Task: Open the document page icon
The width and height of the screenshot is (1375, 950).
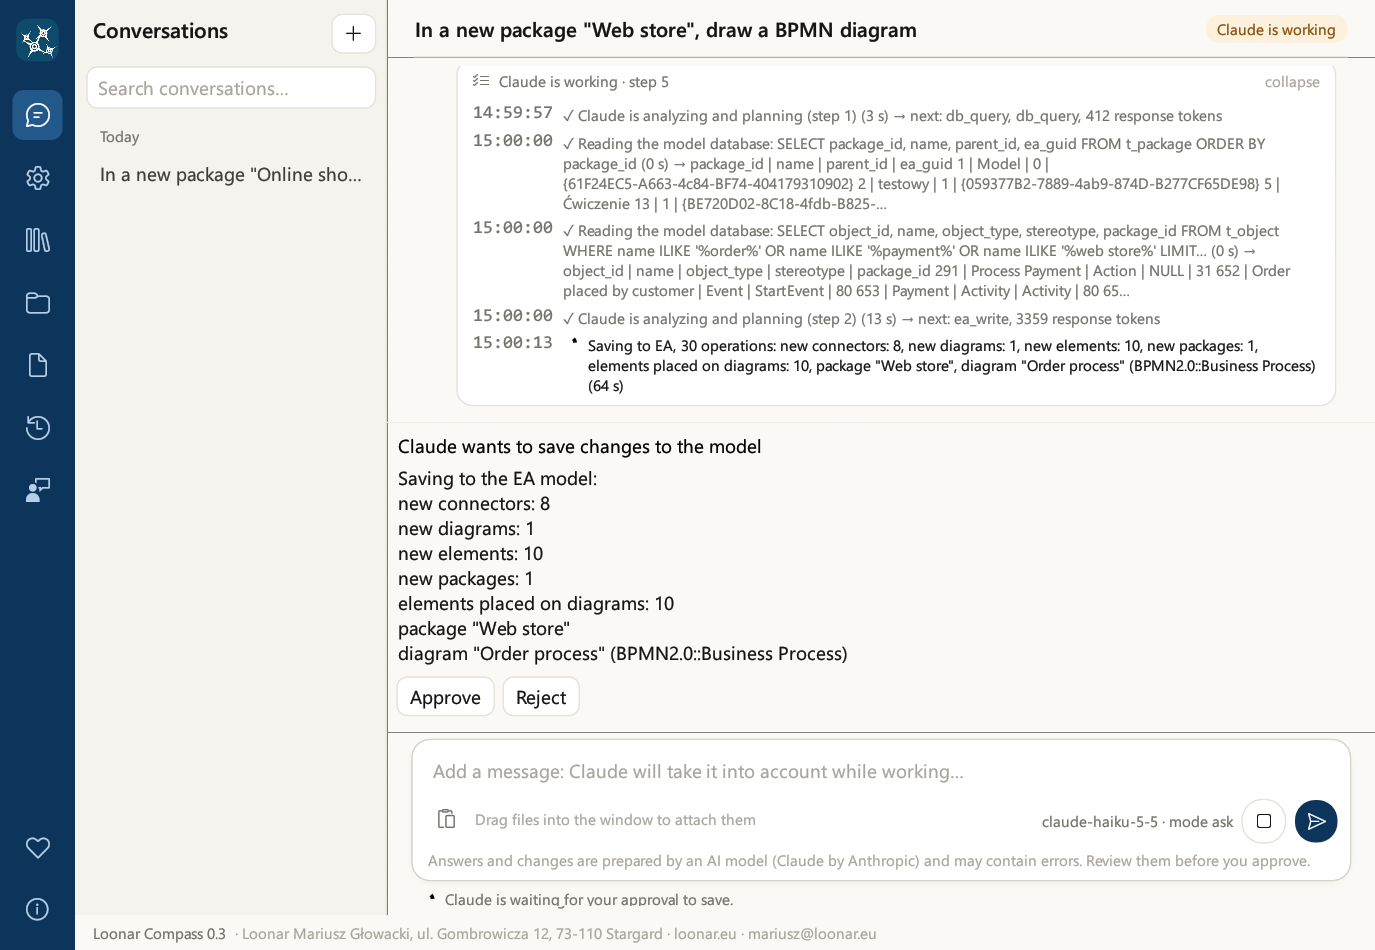Action: (x=37, y=365)
